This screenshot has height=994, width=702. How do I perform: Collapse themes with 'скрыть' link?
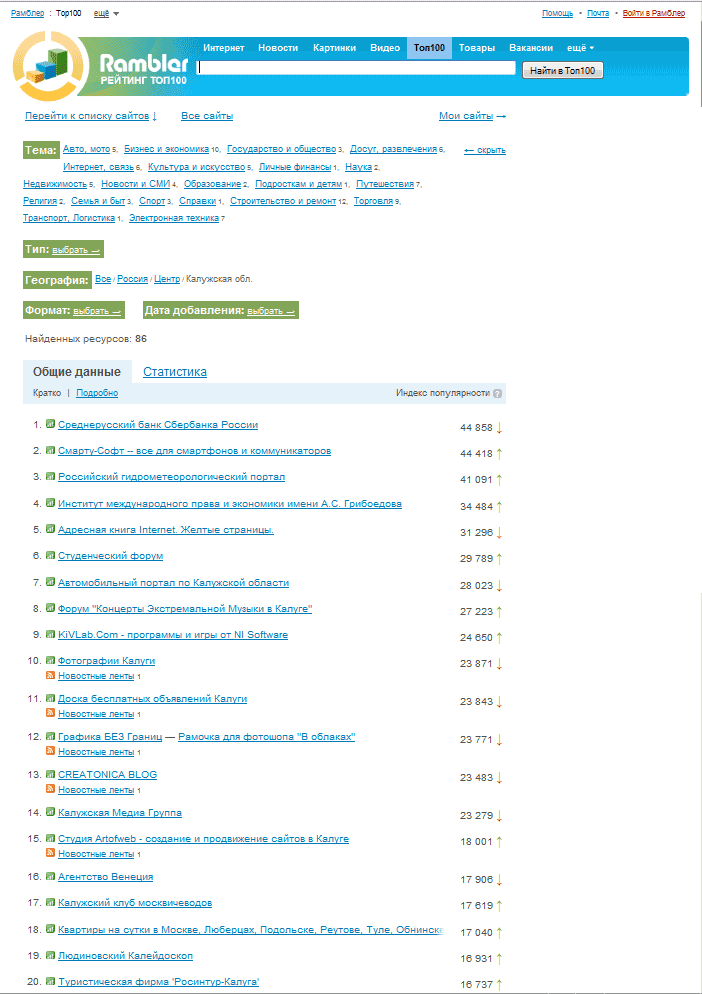(x=485, y=150)
